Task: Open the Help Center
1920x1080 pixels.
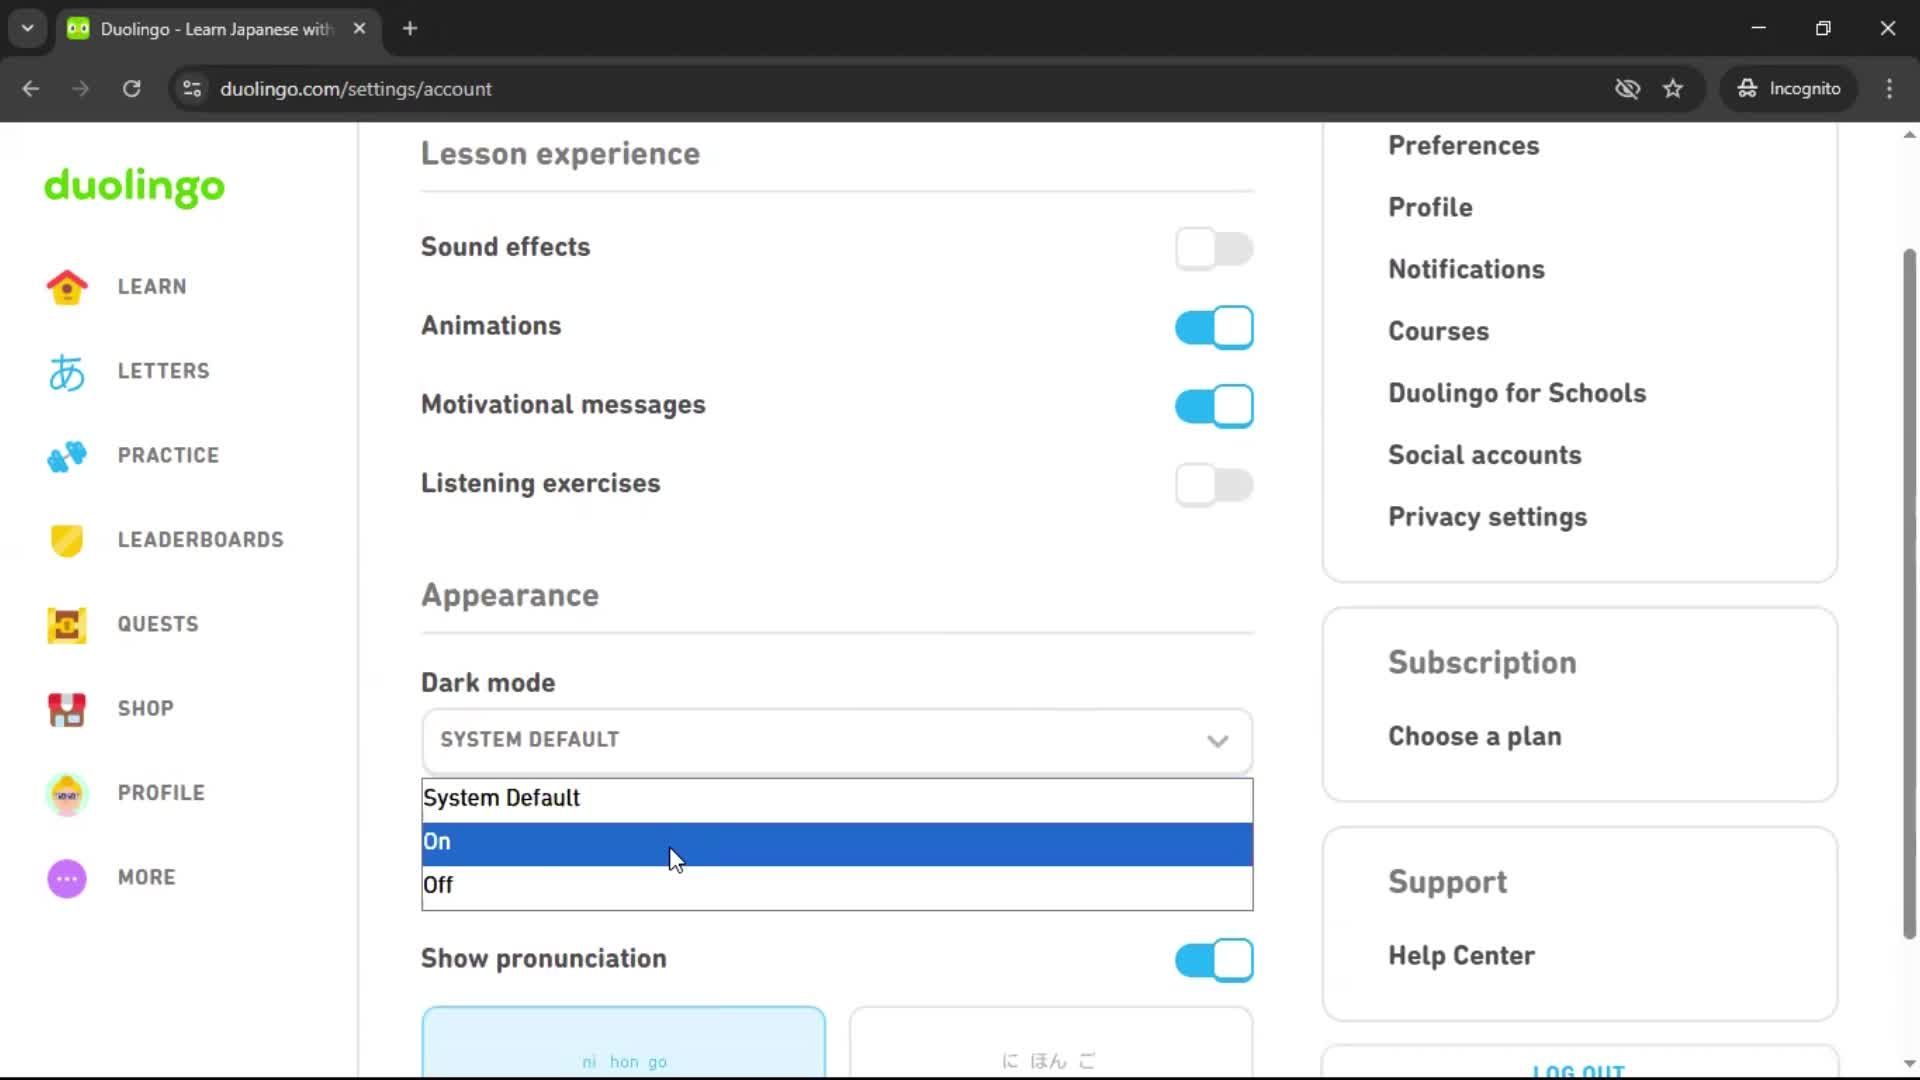Action: 1460,955
